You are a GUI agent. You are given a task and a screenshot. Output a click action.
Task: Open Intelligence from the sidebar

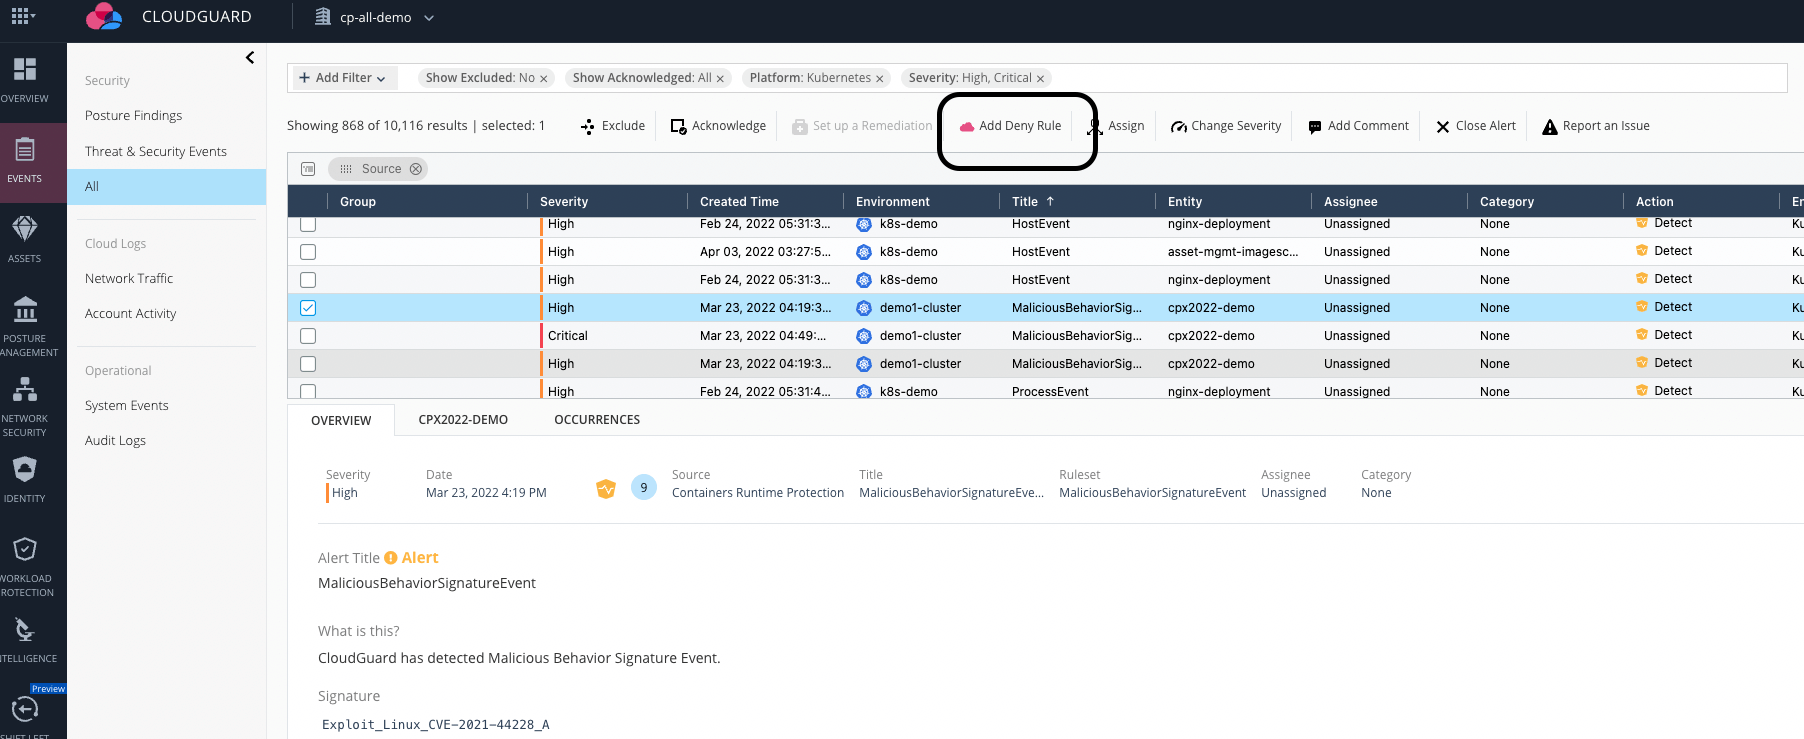25,641
